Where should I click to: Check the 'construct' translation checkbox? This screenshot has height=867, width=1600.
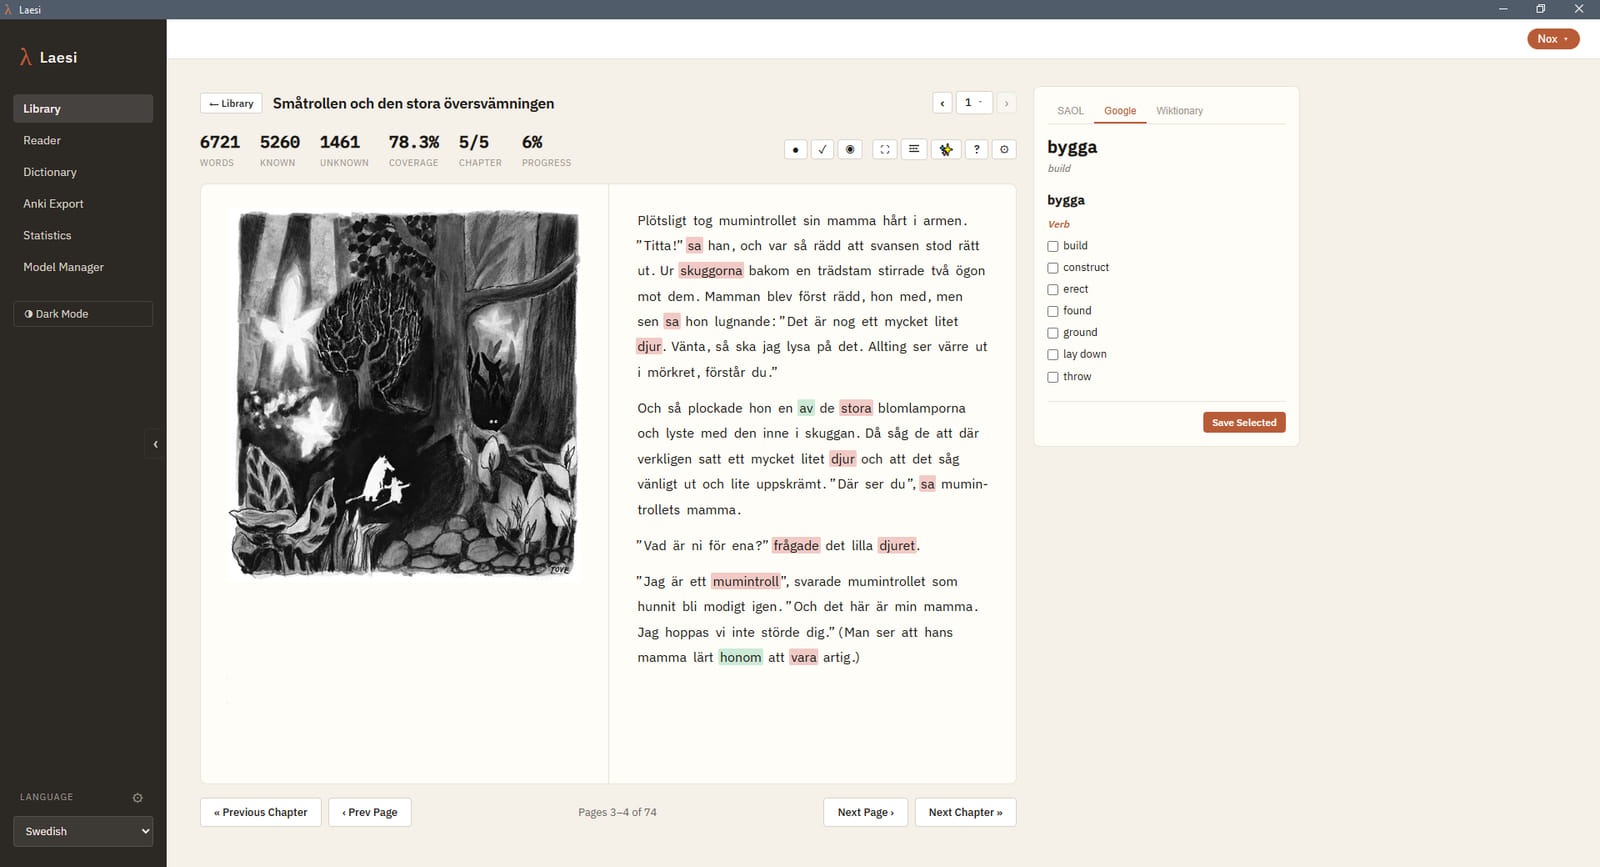click(x=1053, y=268)
